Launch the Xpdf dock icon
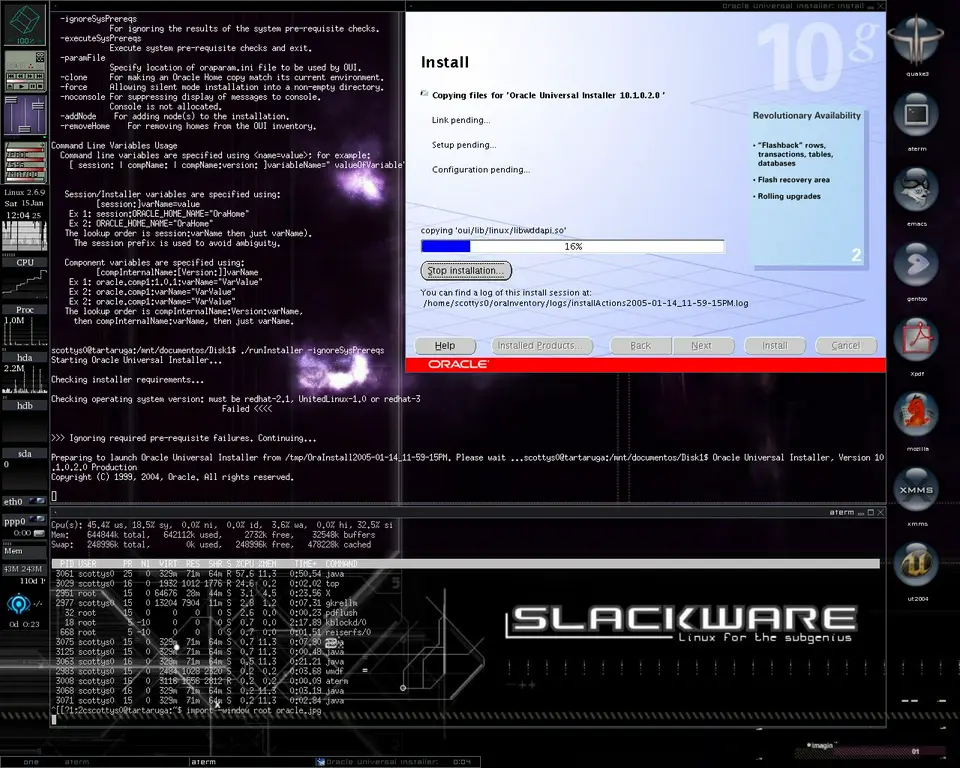This screenshot has height=768, width=960. 917,341
